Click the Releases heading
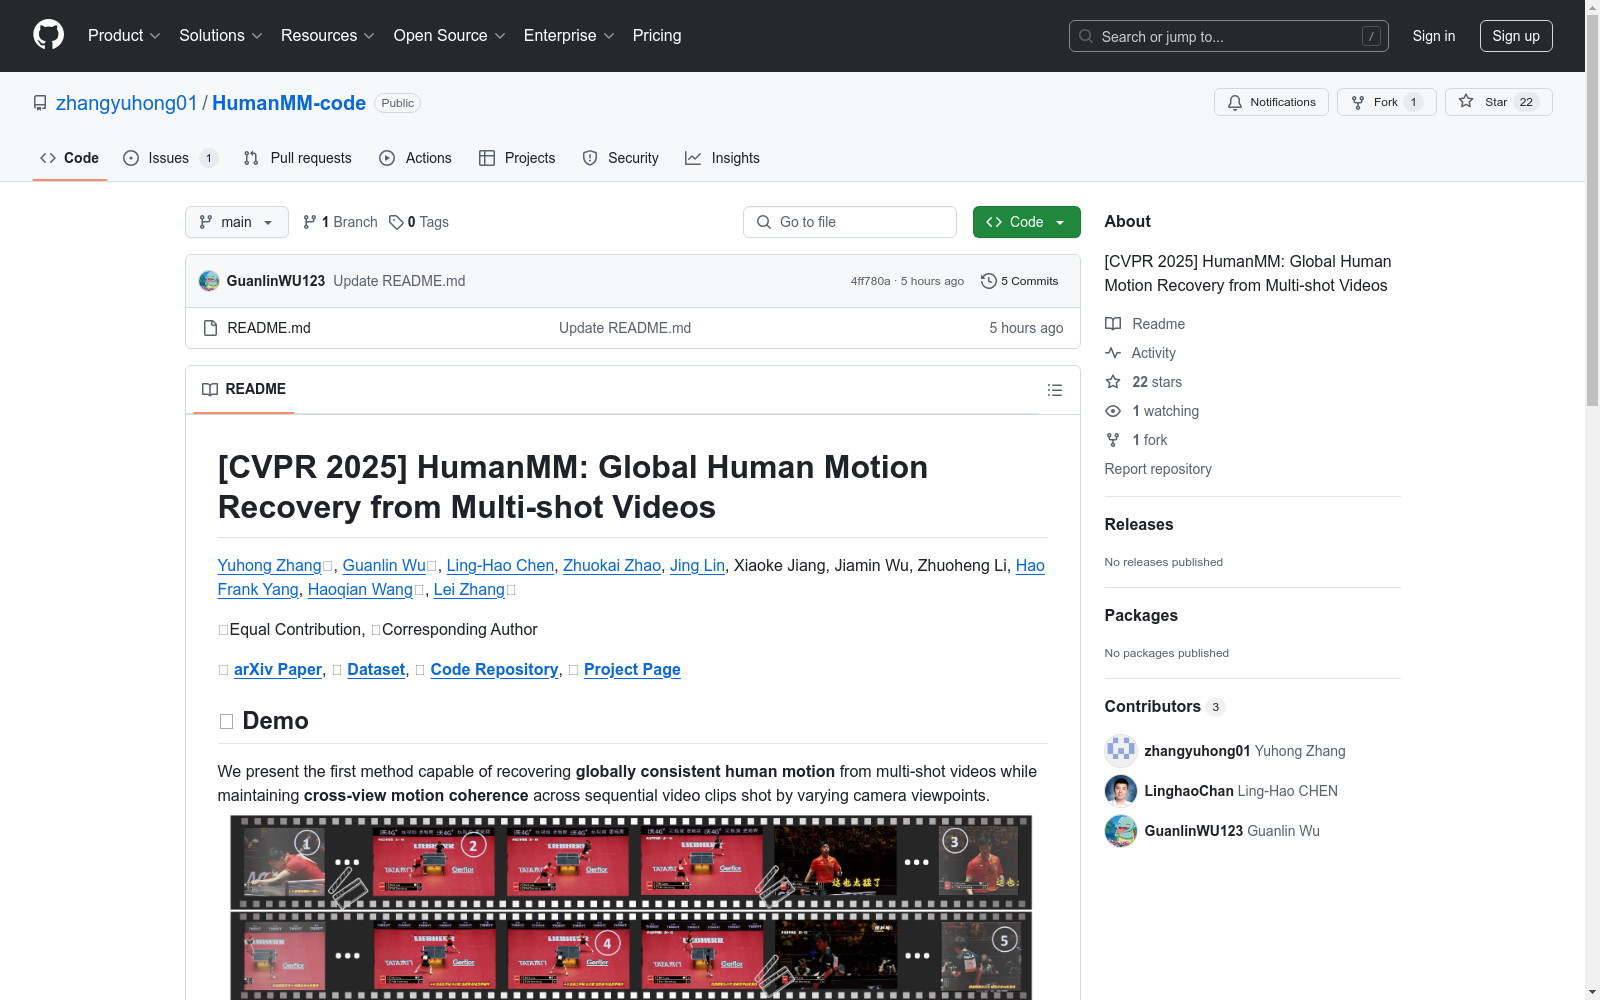 (x=1139, y=524)
